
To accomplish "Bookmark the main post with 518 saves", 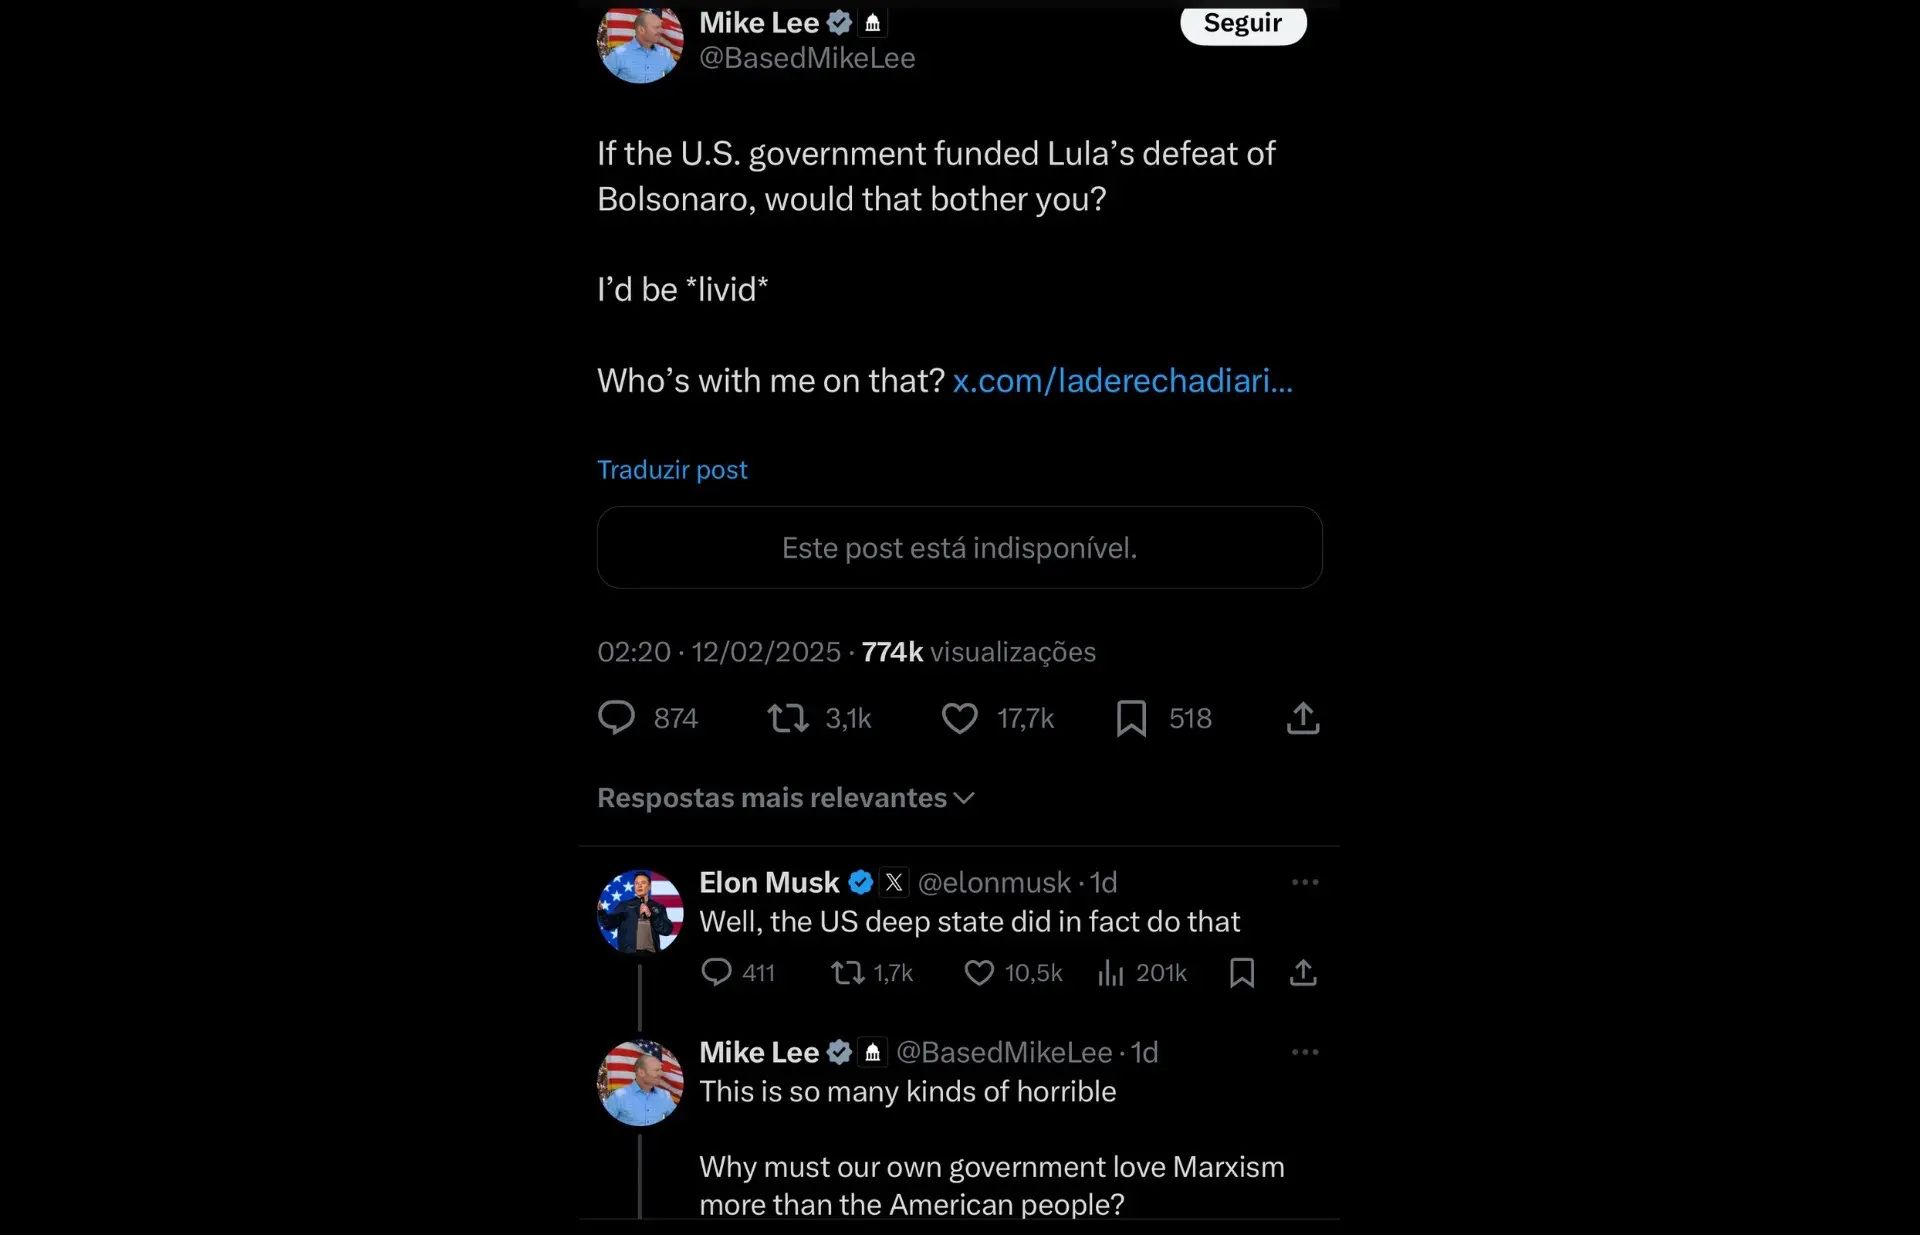I will point(1131,718).
